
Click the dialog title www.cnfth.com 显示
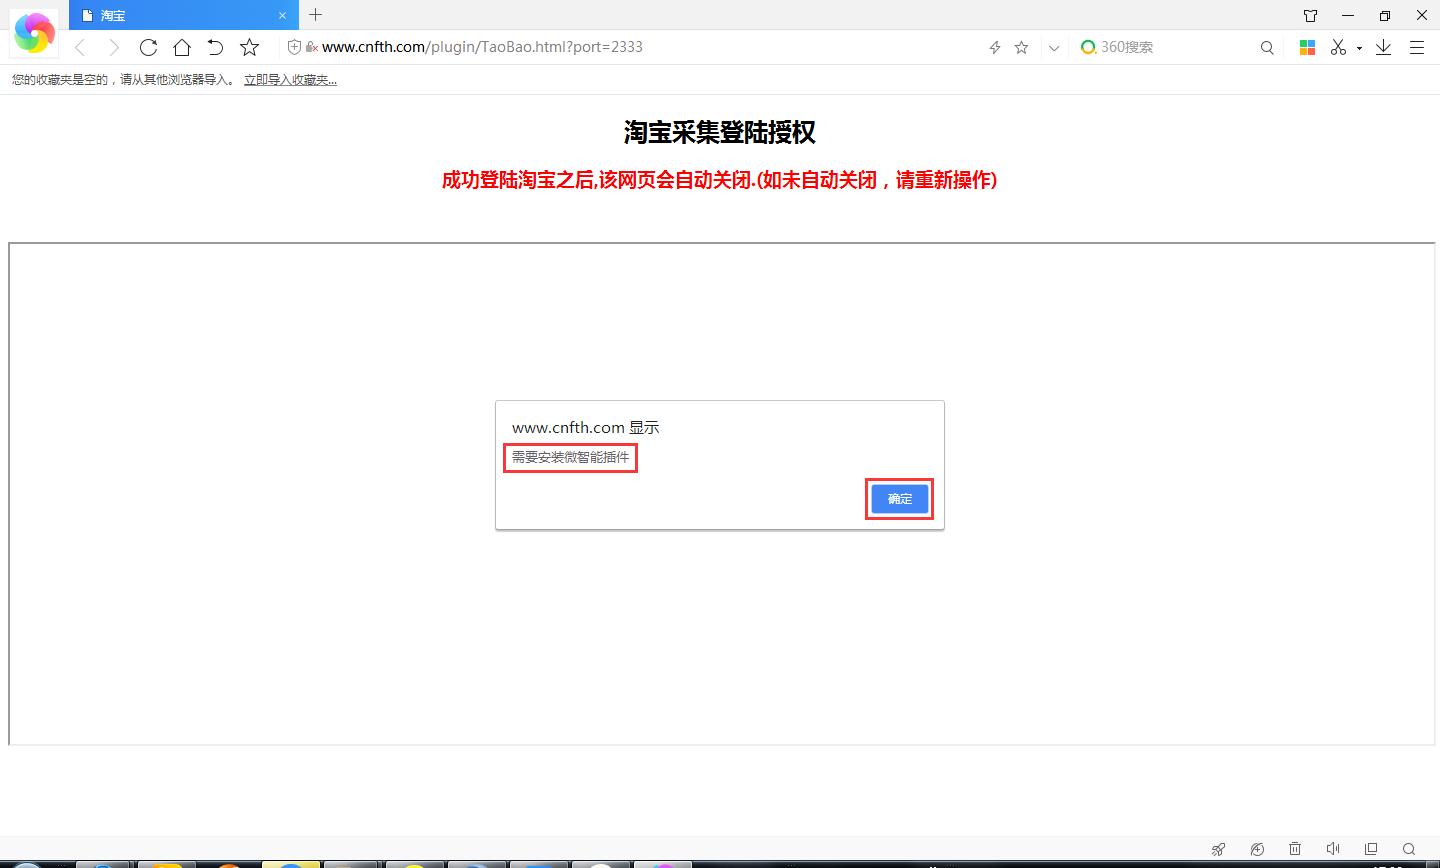(586, 427)
